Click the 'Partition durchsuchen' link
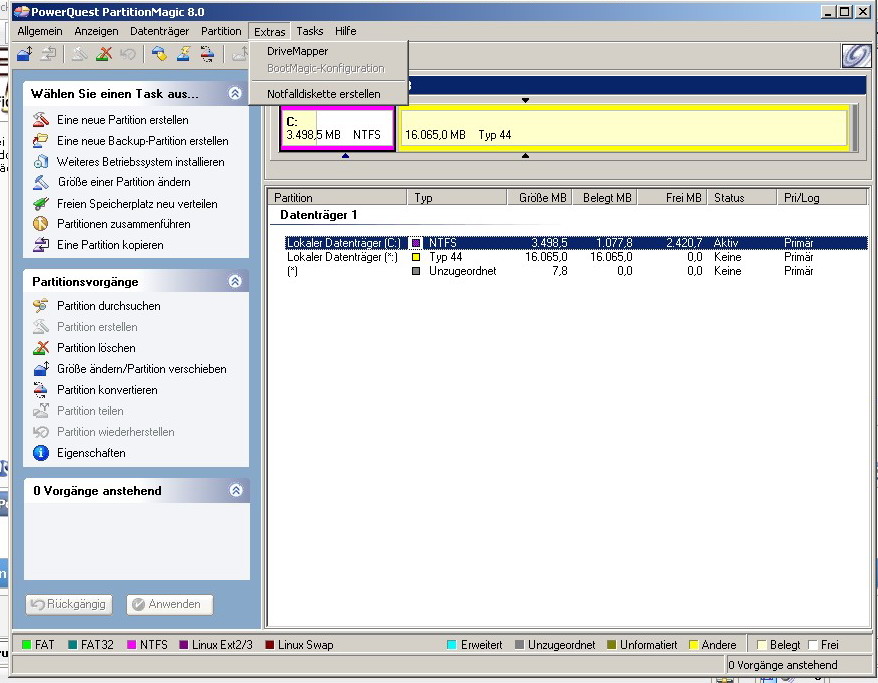The height and width of the screenshot is (683, 878). point(109,306)
